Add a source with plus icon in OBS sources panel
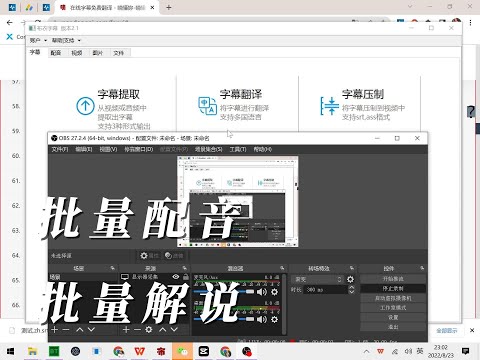 pos(126,329)
